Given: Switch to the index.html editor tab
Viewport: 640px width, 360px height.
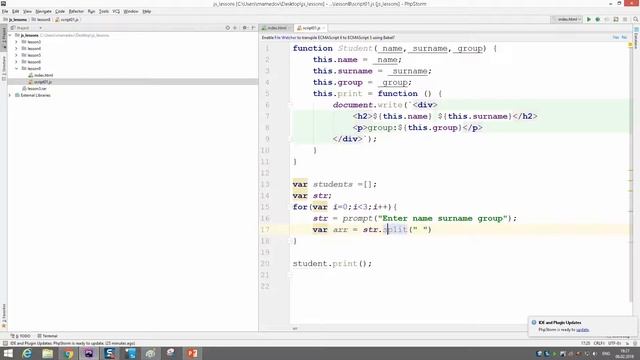Looking at the screenshot, I should click(x=276, y=28).
